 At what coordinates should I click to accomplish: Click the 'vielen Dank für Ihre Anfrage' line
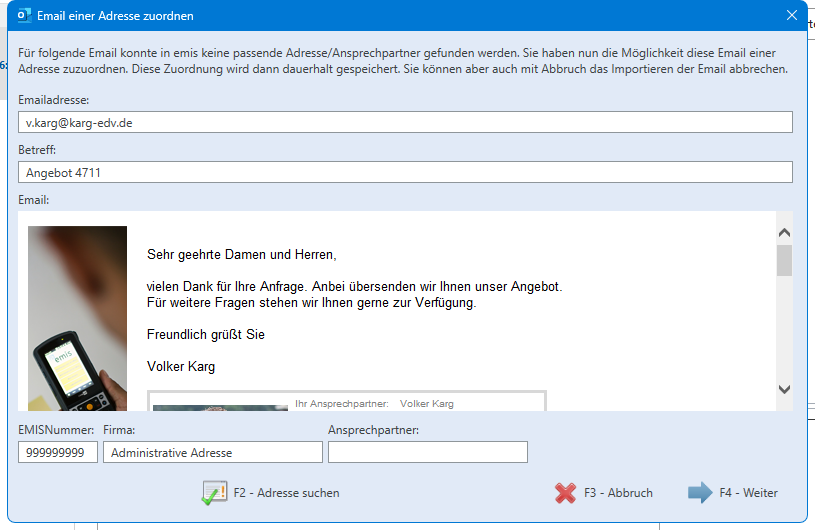(x=354, y=286)
